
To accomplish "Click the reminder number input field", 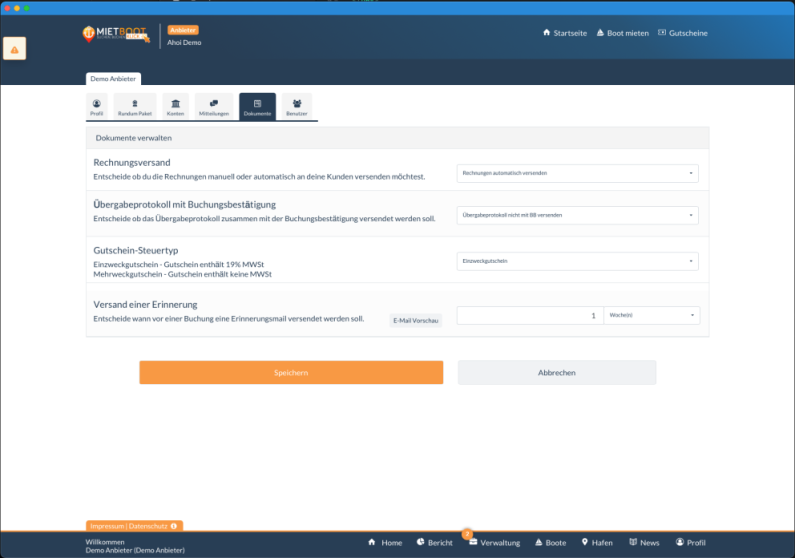I will [529, 315].
